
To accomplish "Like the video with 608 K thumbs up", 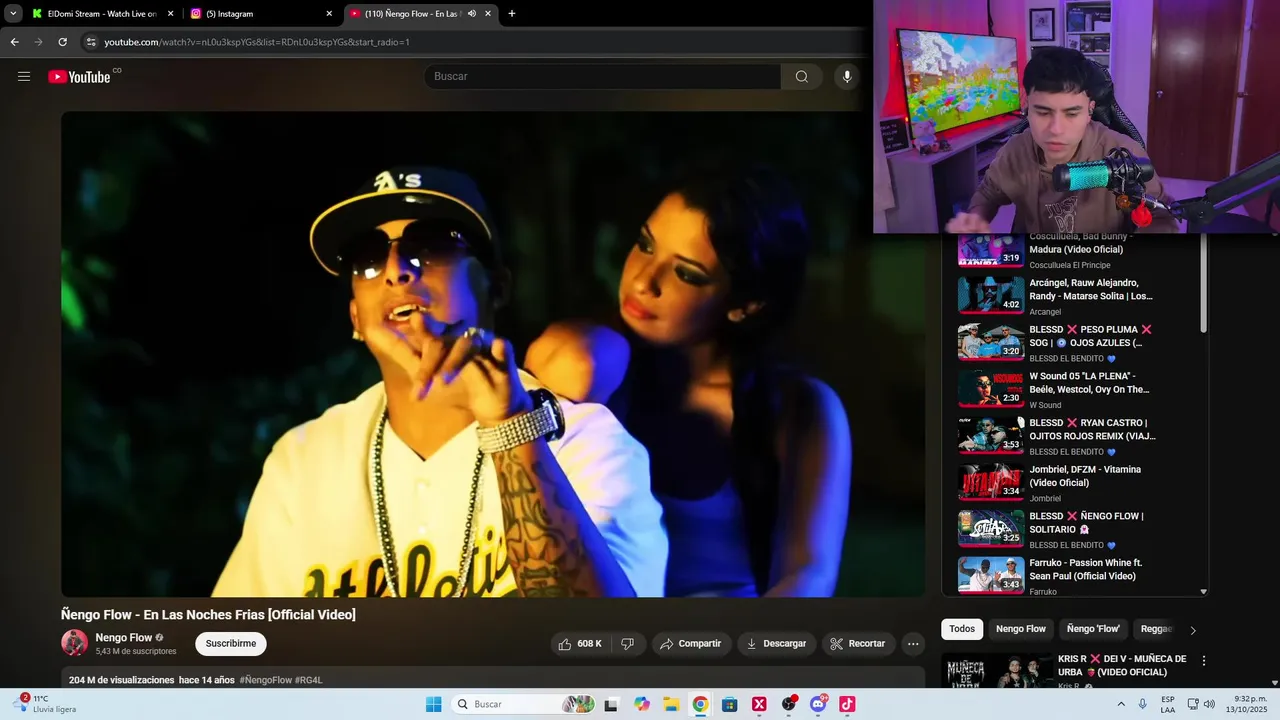I will pos(580,644).
